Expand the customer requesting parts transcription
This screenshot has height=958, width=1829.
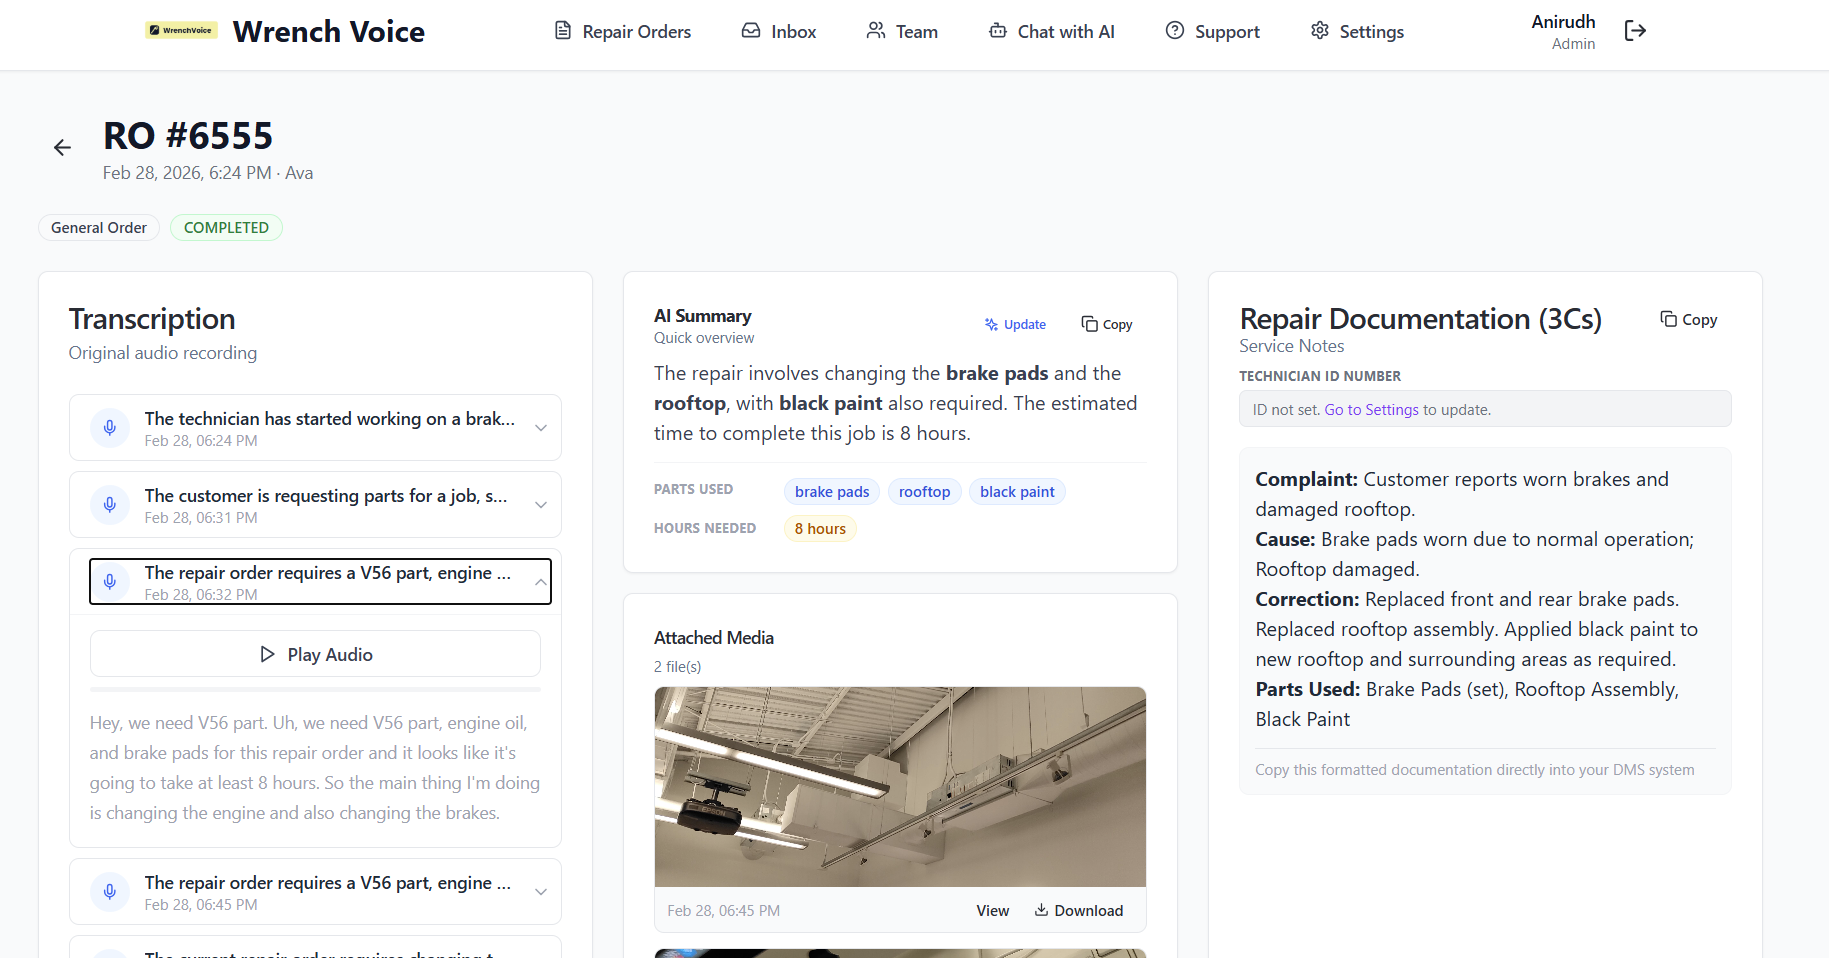pos(540,505)
